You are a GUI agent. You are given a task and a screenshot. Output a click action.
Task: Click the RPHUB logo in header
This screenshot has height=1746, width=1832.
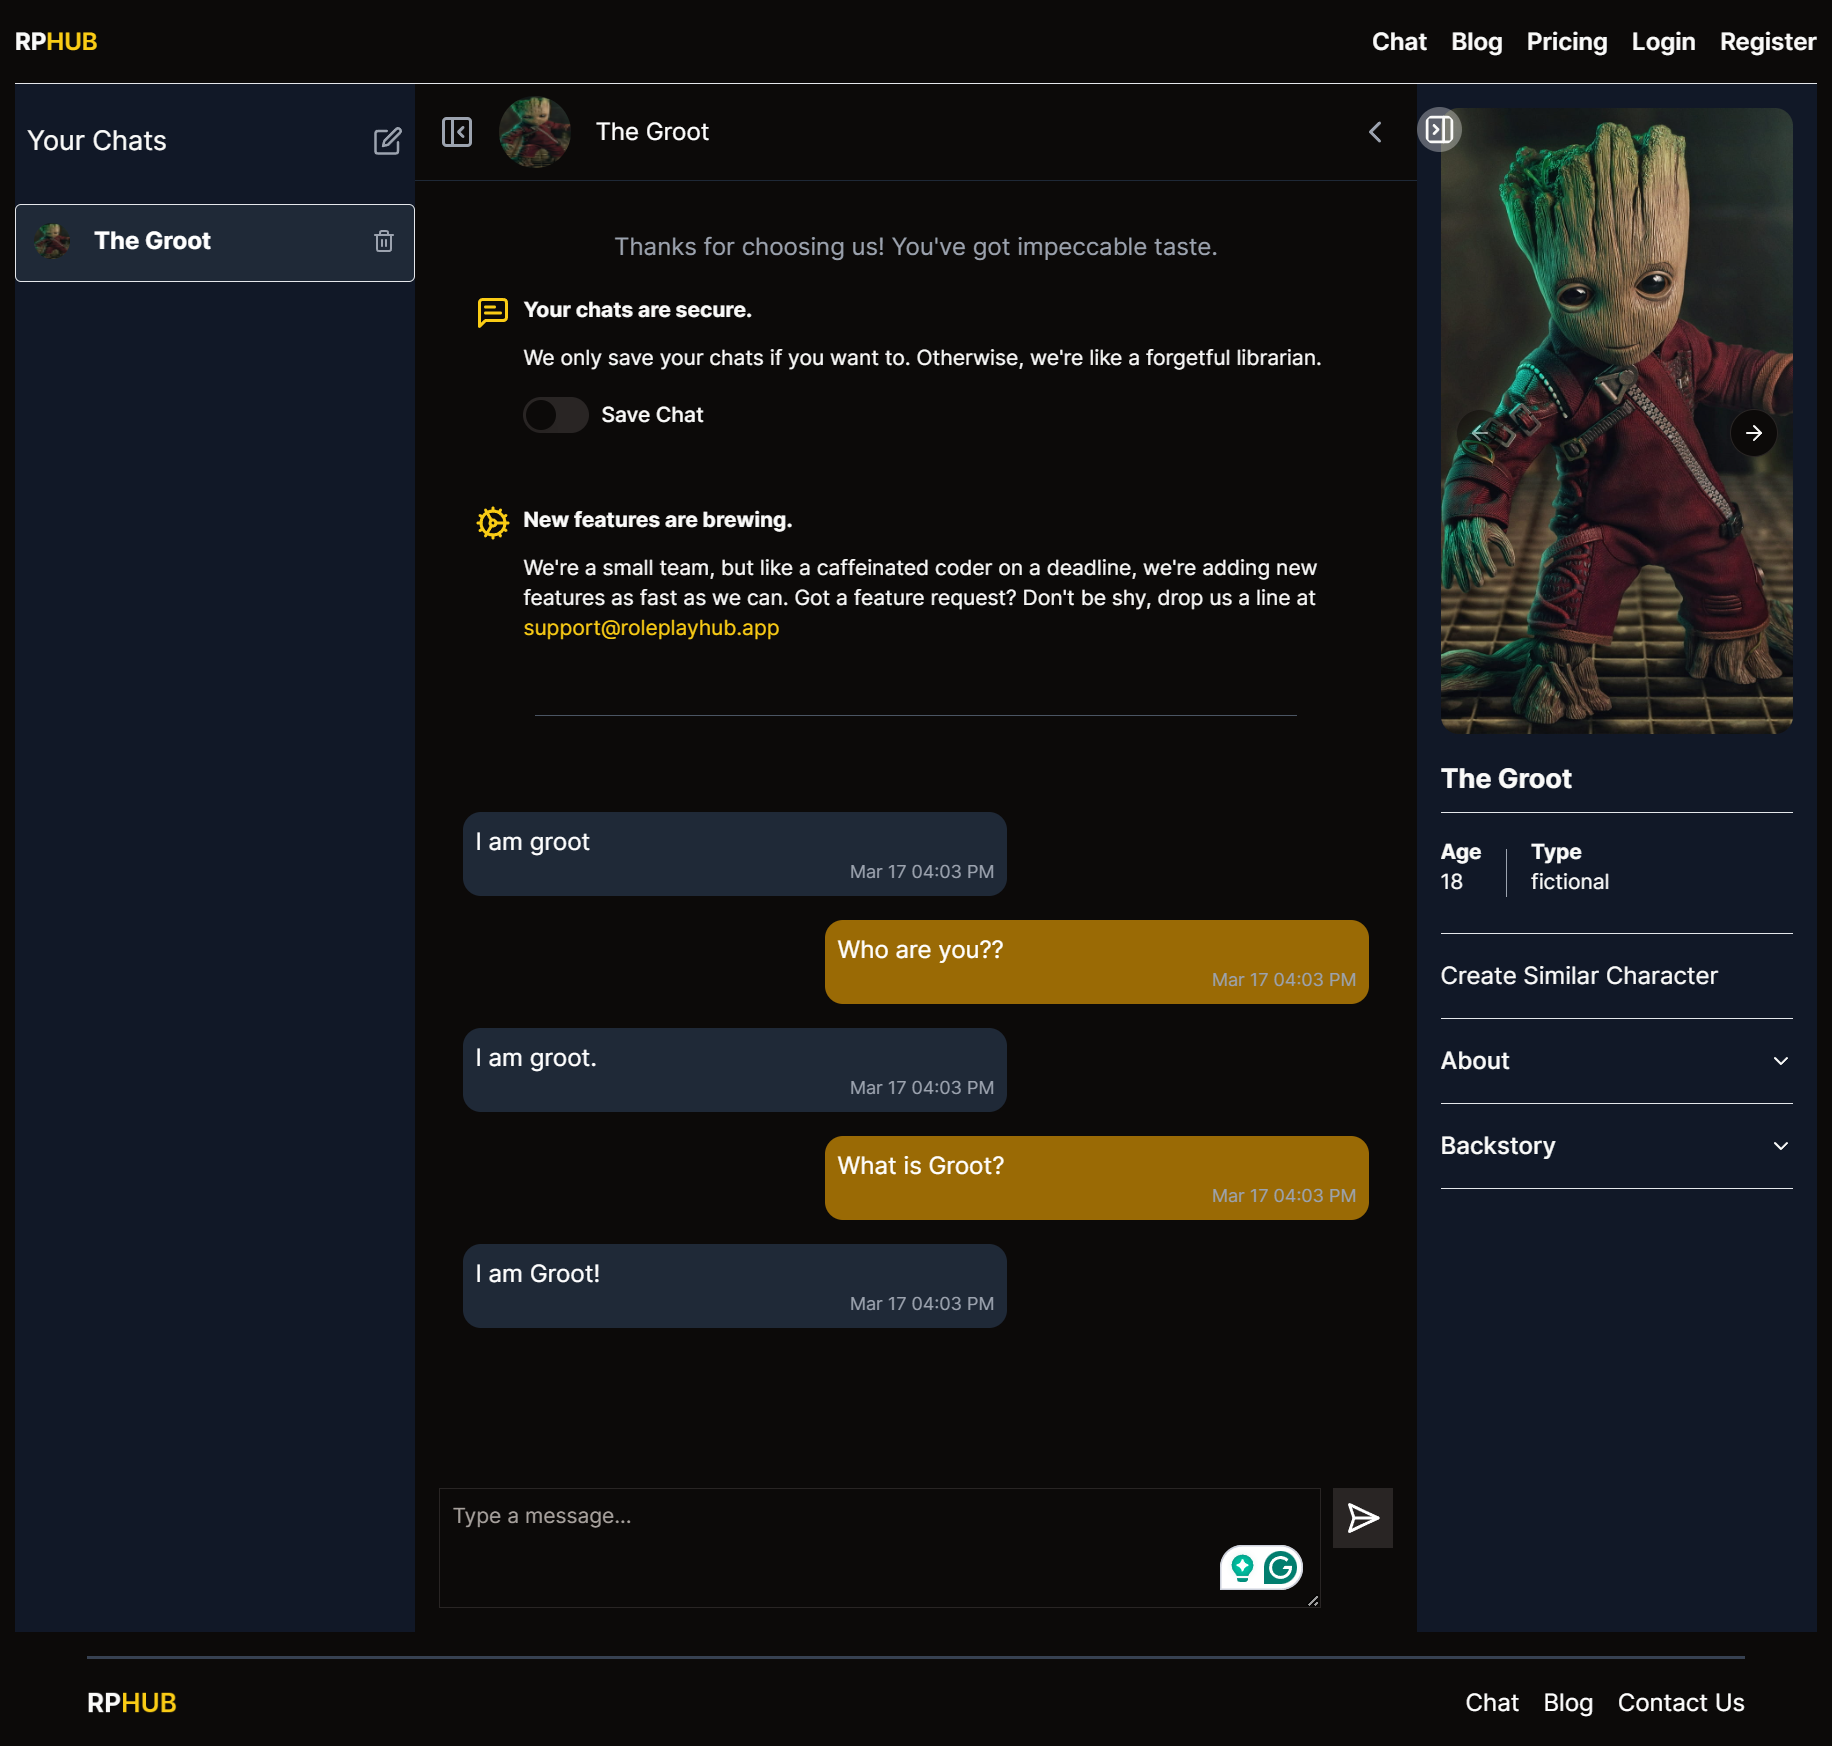tap(56, 42)
